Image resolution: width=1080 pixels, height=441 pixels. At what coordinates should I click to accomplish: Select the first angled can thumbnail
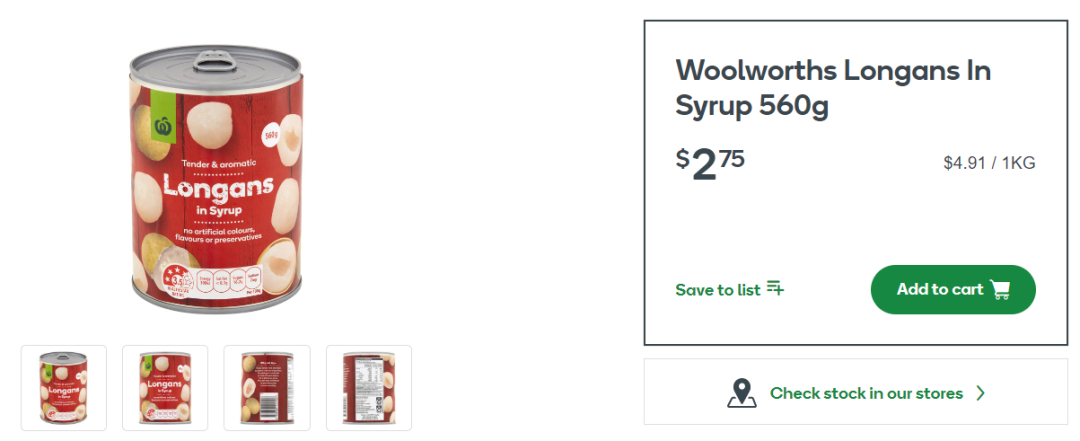click(x=64, y=388)
